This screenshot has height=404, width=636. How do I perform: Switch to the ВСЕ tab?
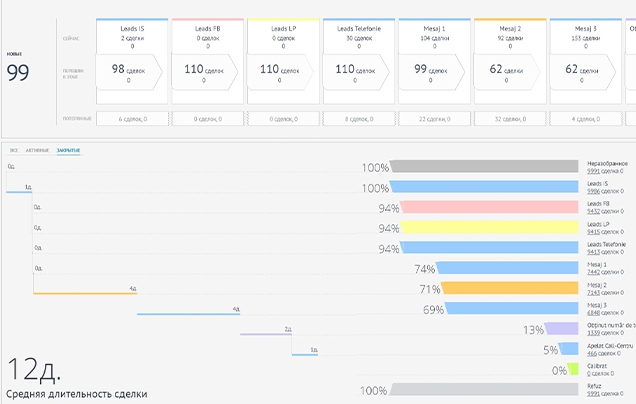point(14,149)
